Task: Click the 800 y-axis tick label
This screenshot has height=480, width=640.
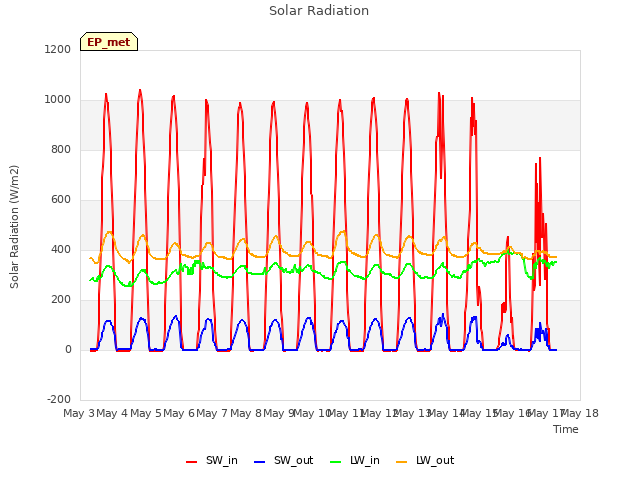Action: (61, 149)
